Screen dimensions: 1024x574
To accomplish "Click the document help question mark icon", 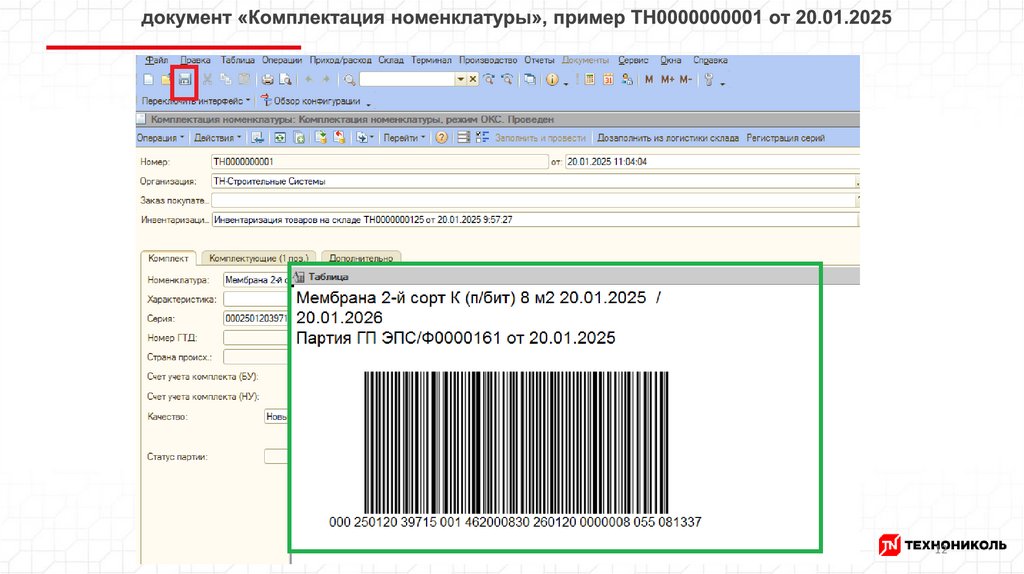I will pos(441,138).
